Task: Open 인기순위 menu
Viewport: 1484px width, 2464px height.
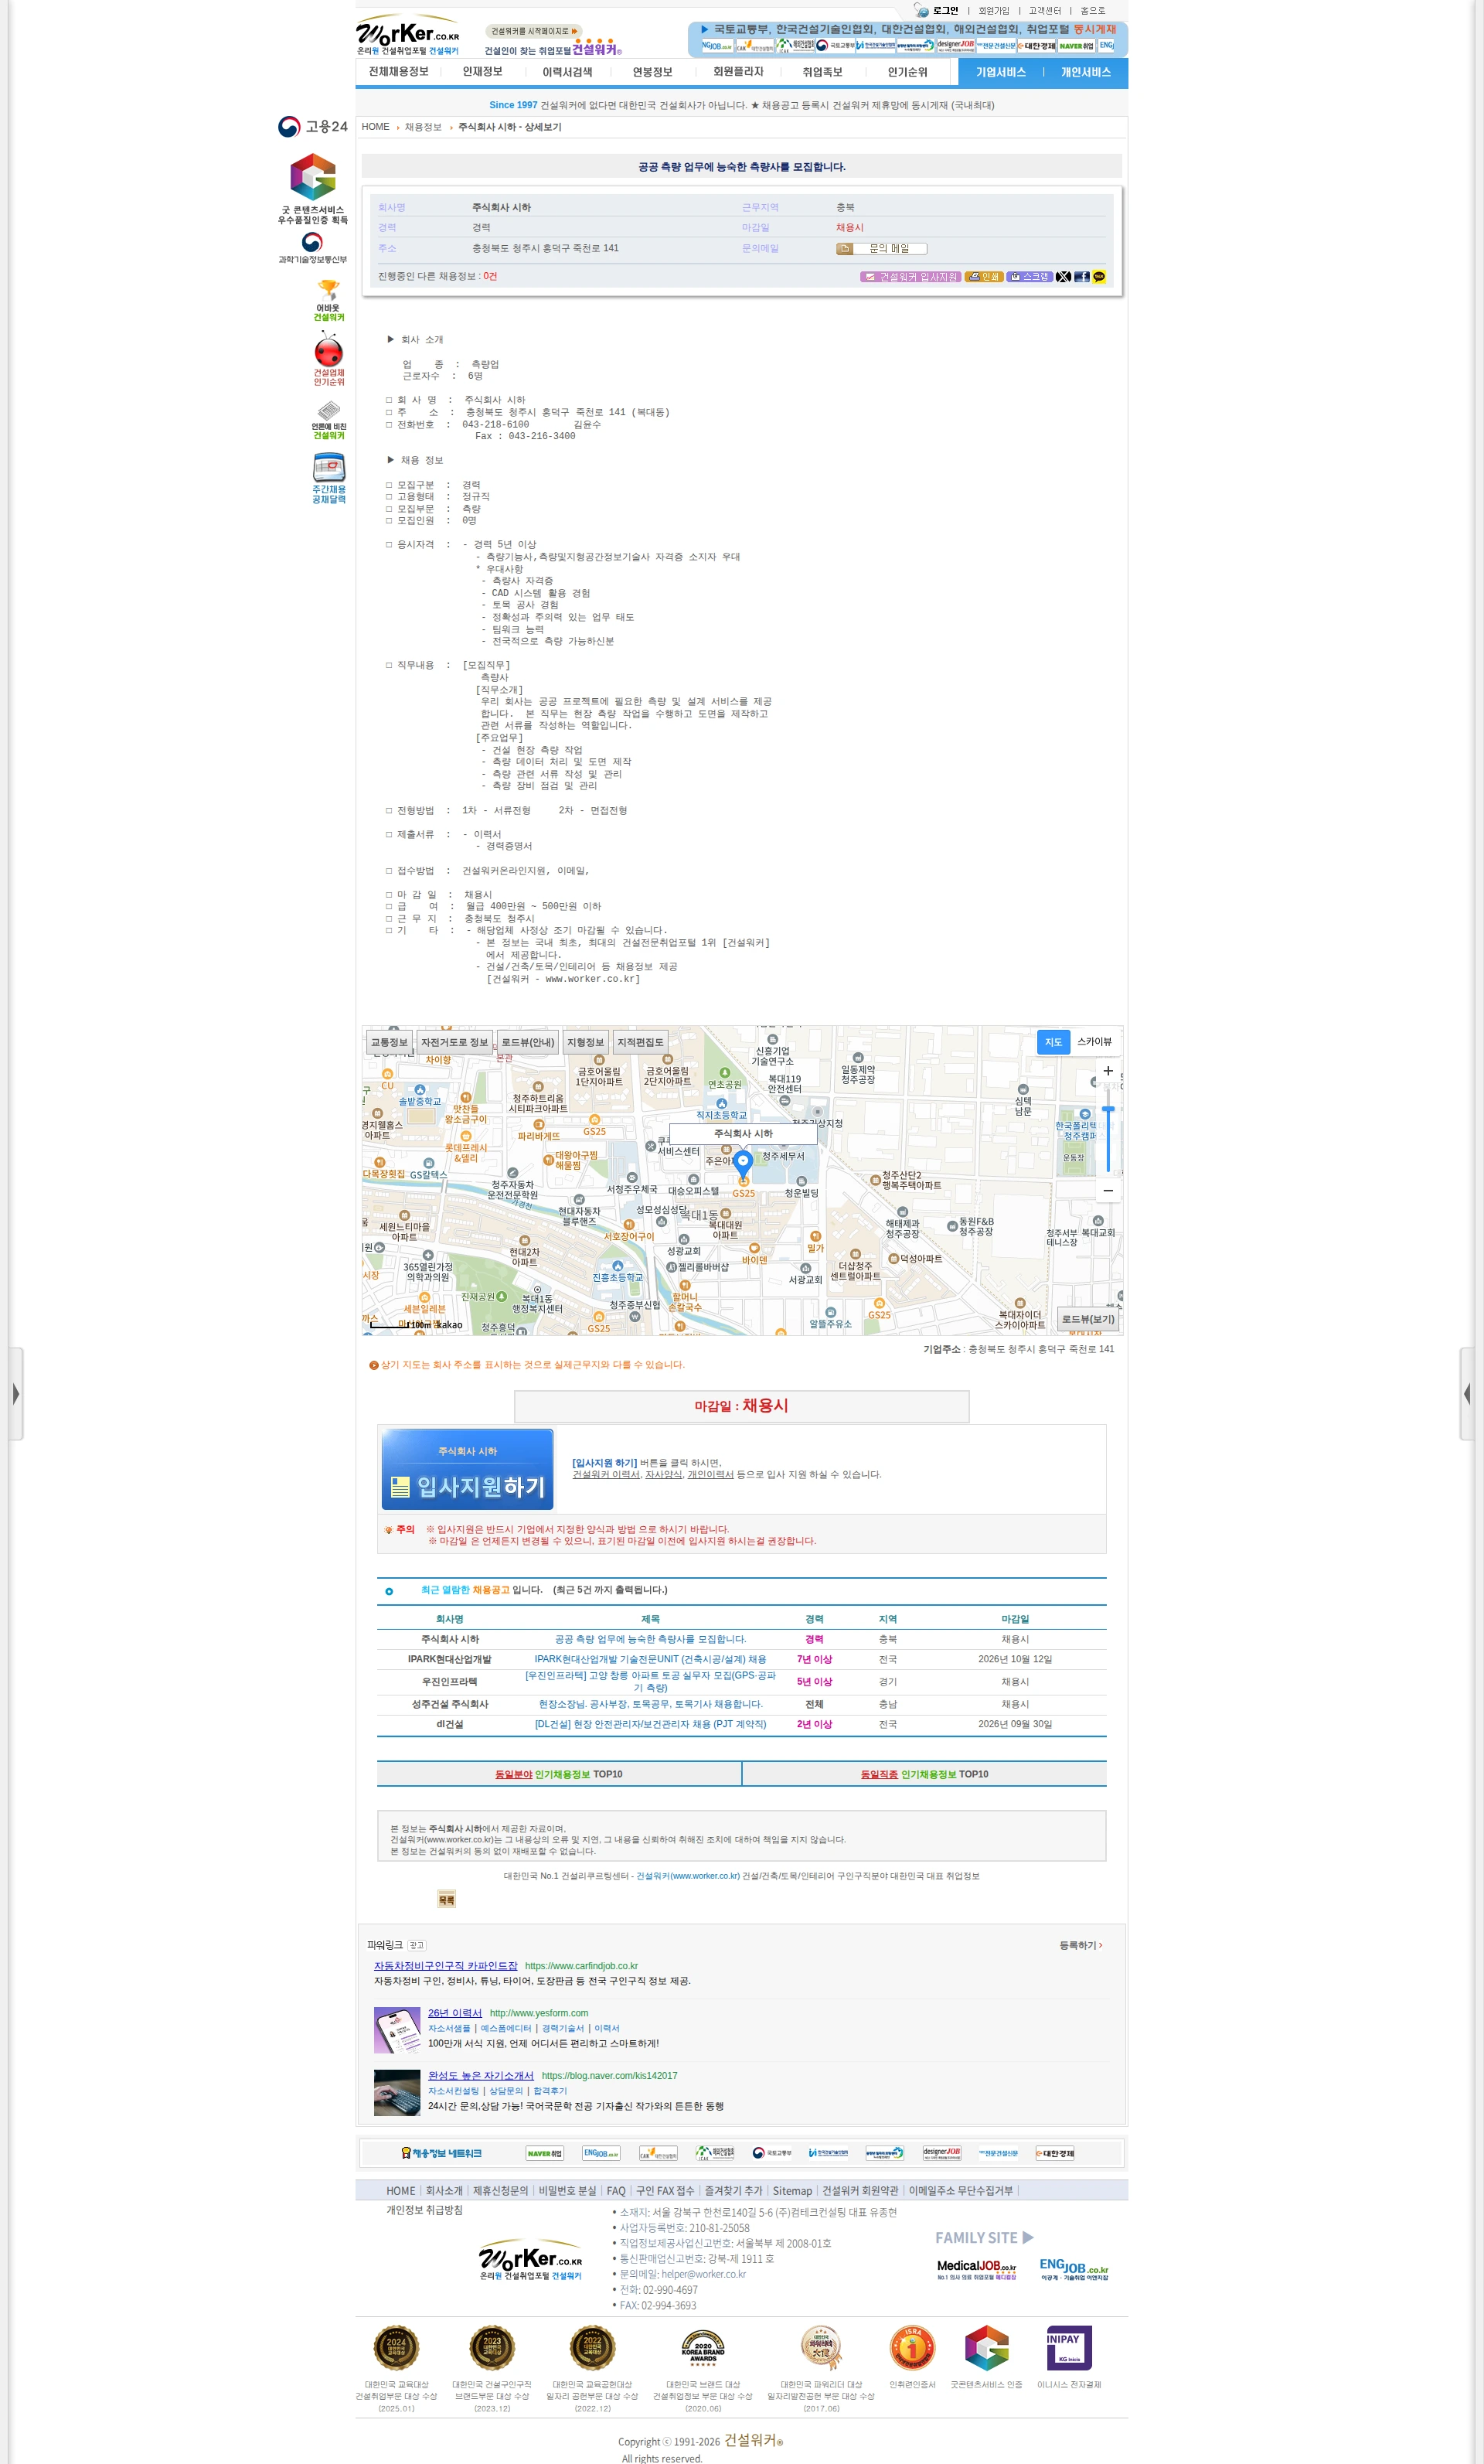Action: pyautogui.click(x=907, y=72)
